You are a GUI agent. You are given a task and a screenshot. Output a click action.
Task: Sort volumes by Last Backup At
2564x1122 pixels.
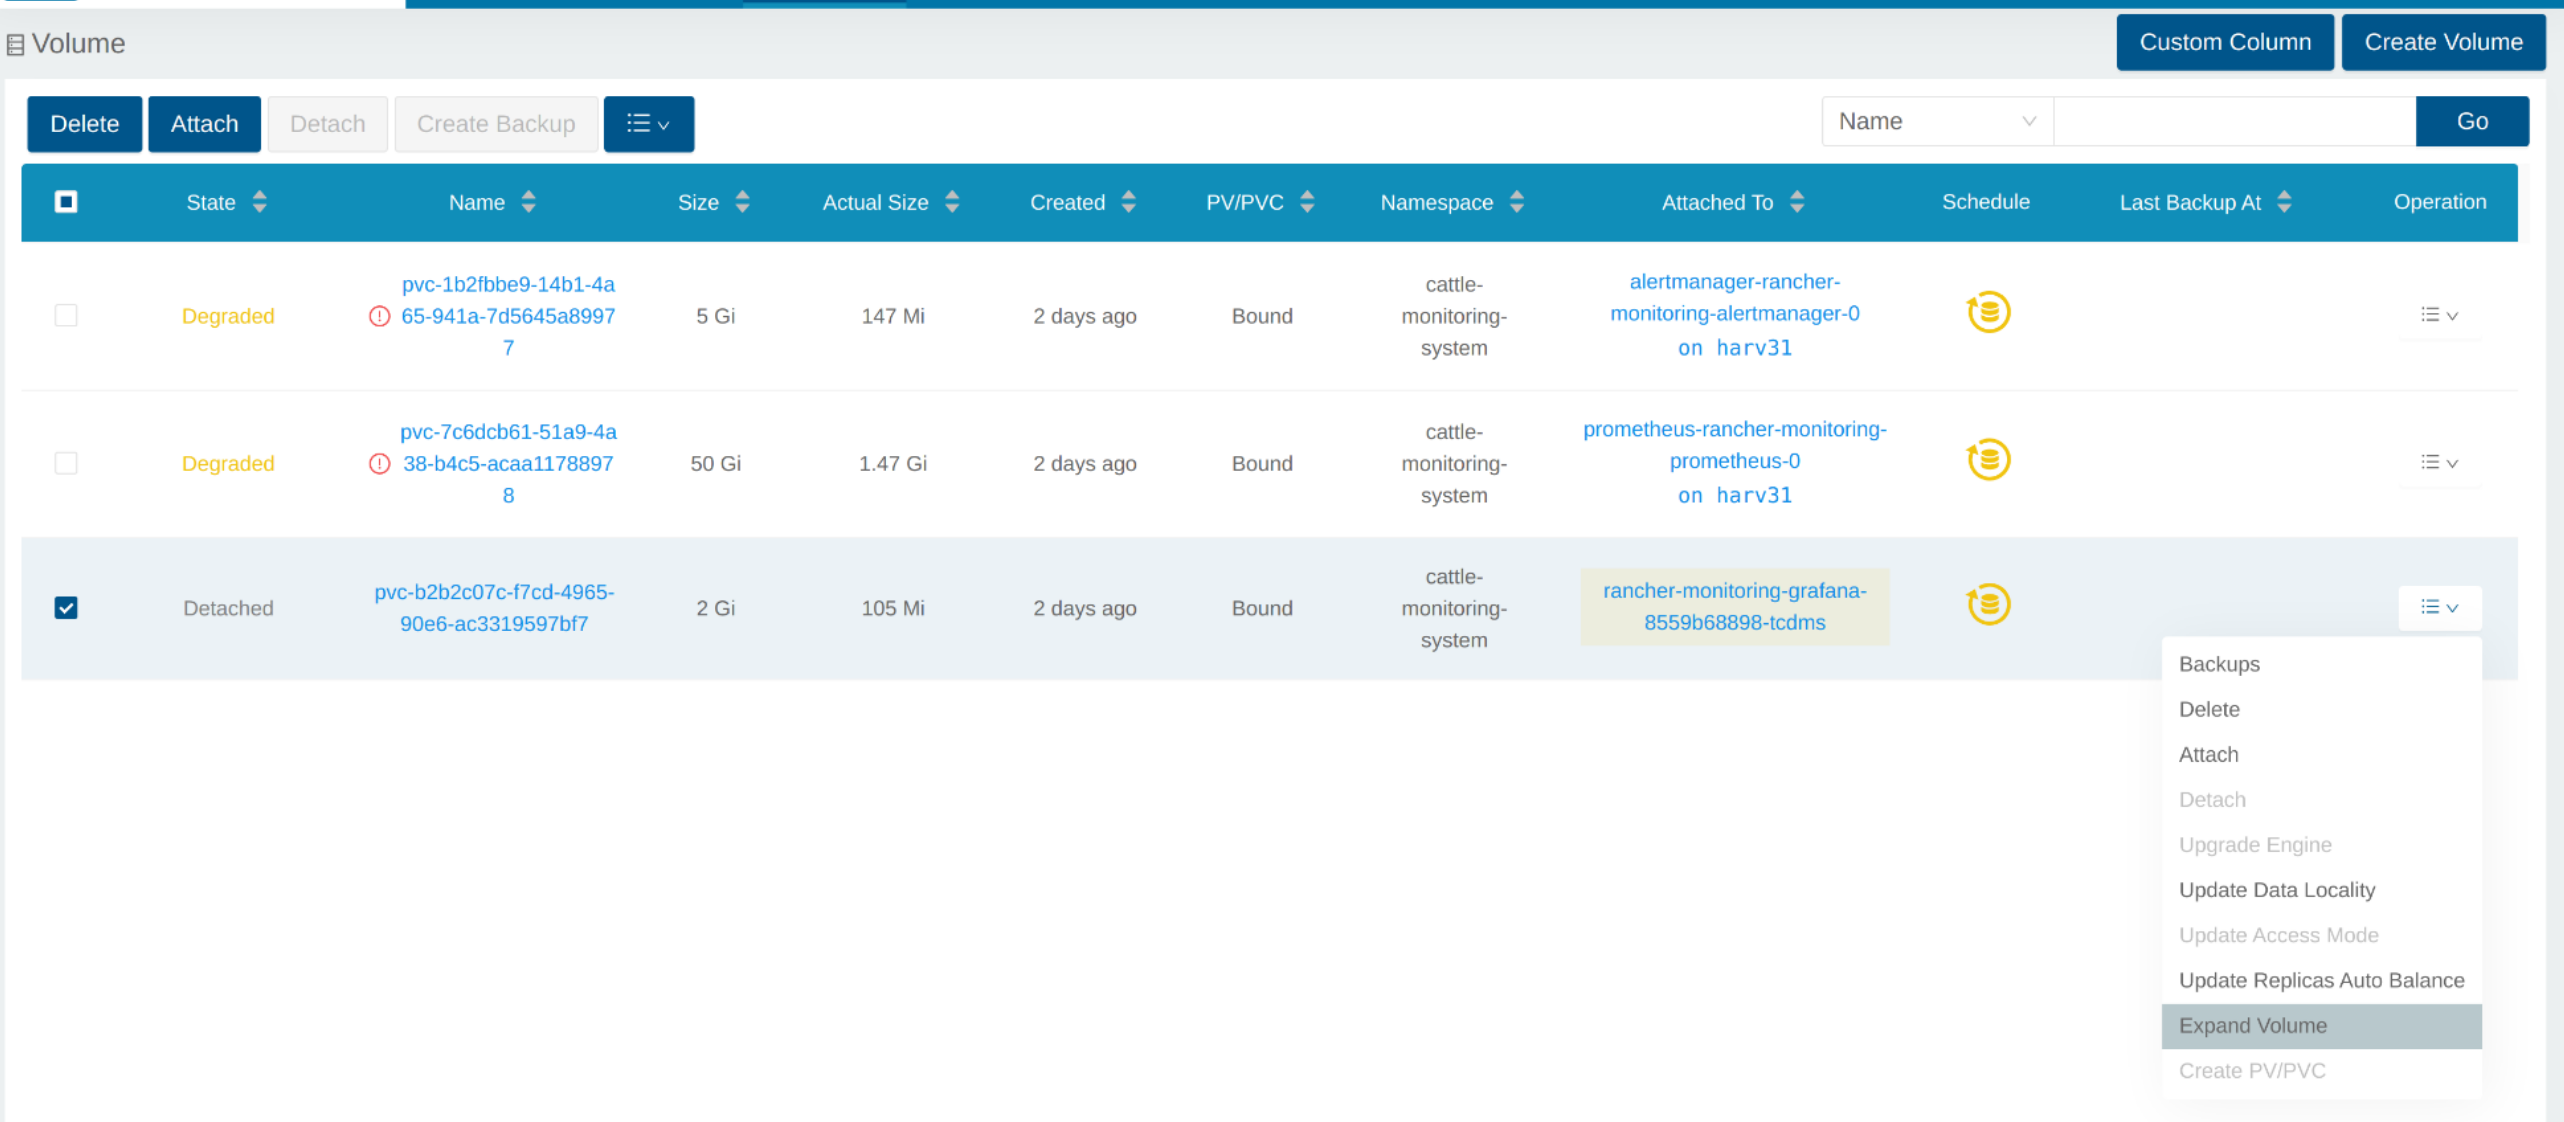coord(2284,202)
